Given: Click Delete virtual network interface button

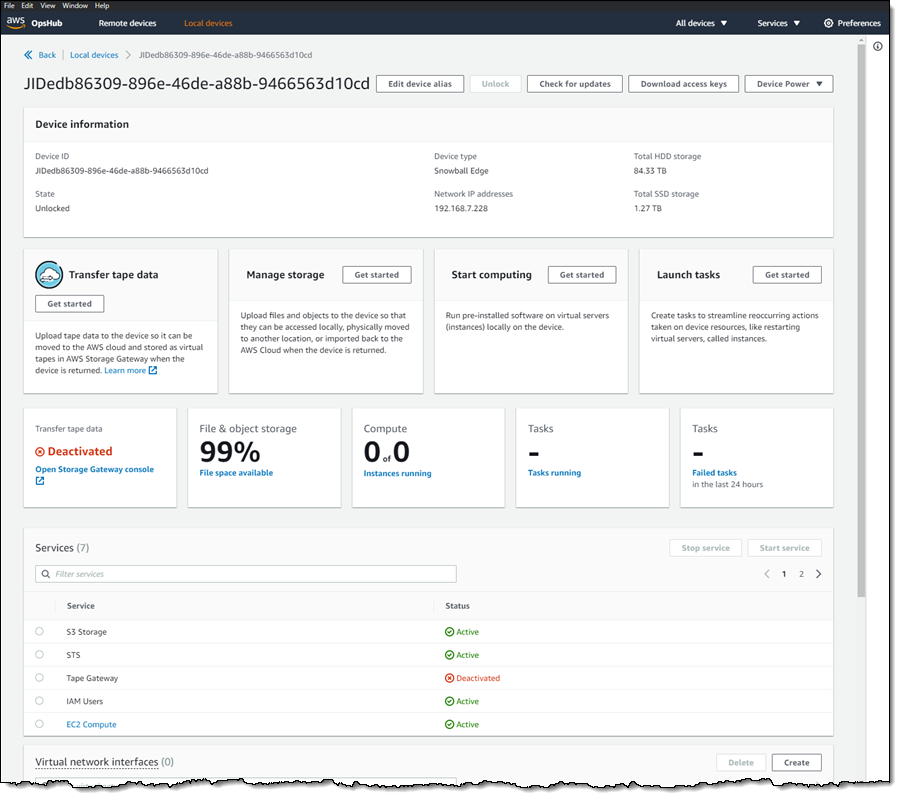Looking at the screenshot, I should point(741,763).
